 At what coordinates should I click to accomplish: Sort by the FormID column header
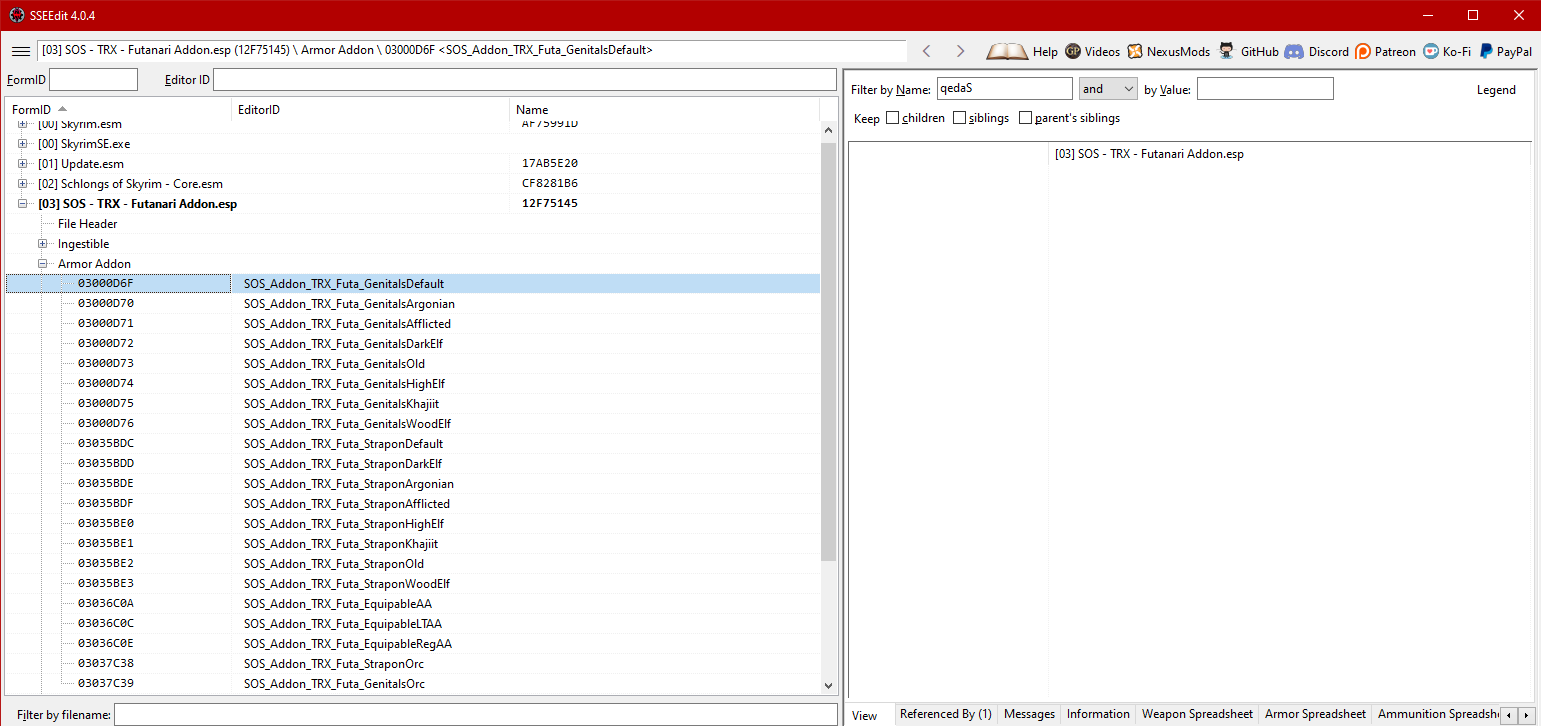tap(118, 109)
